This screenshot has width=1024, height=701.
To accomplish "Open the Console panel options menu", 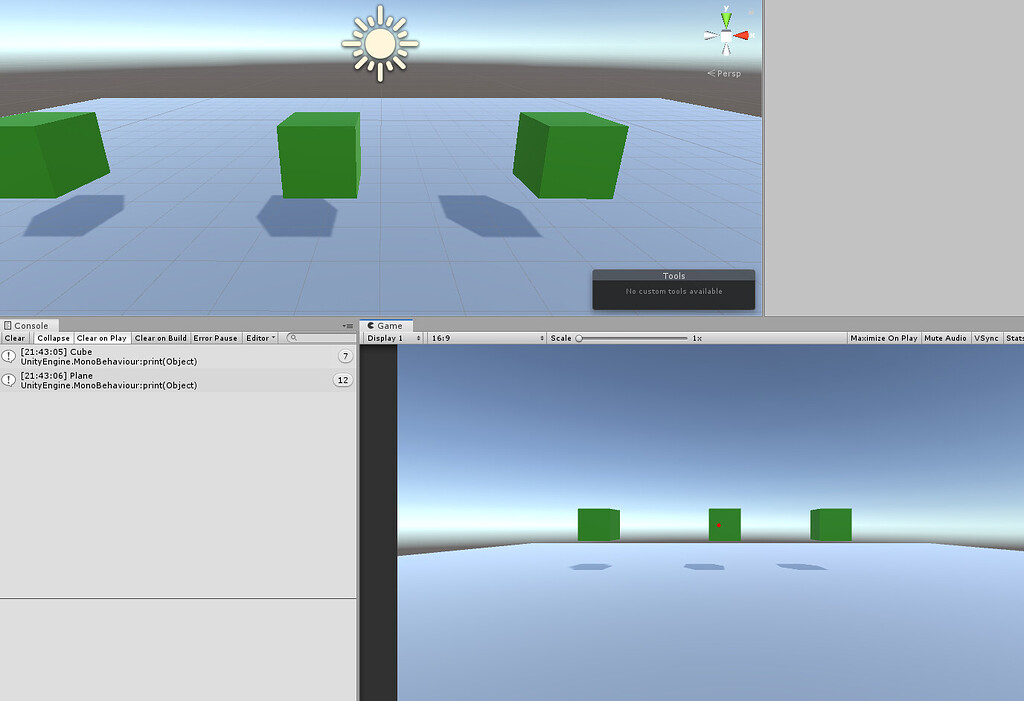I will (x=348, y=325).
